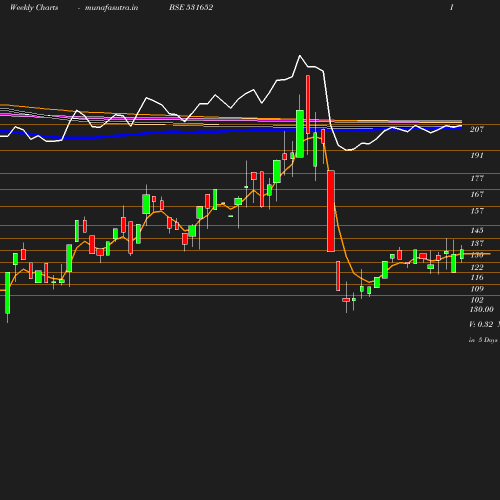Click the "BSE 531652" symbol label

[191, 7]
